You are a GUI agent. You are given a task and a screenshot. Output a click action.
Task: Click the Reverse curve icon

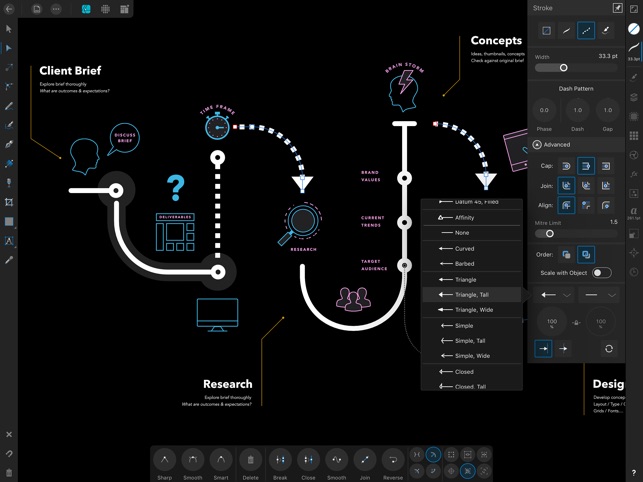(x=393, y=460)
